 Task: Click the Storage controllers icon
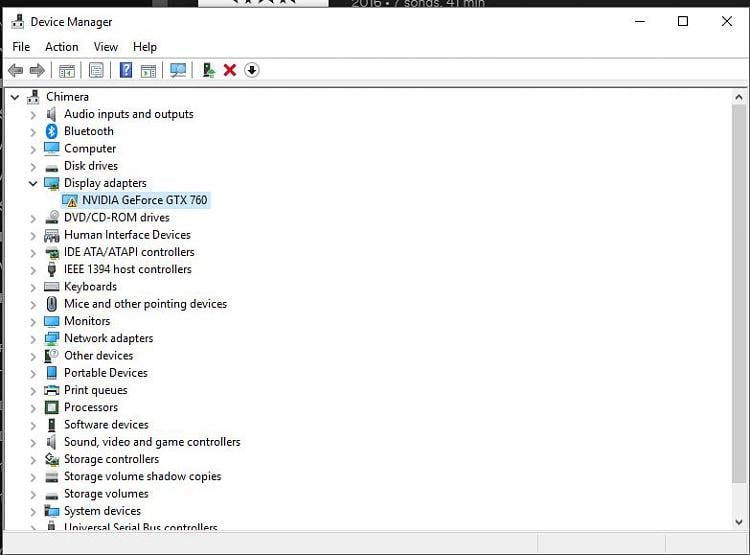coord(52,459)
